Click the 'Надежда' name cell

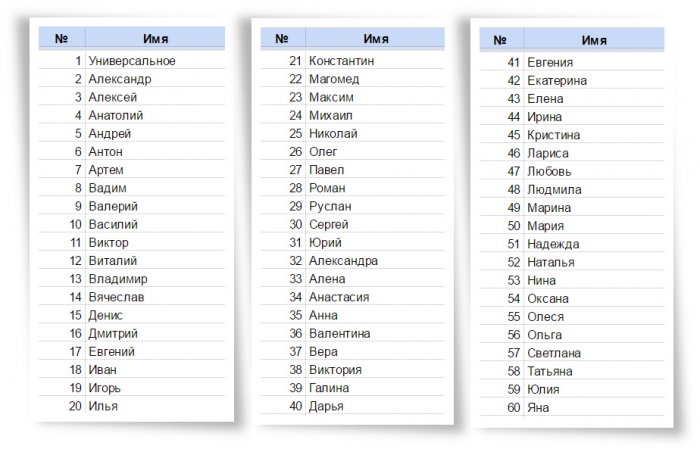coord(553,244)
